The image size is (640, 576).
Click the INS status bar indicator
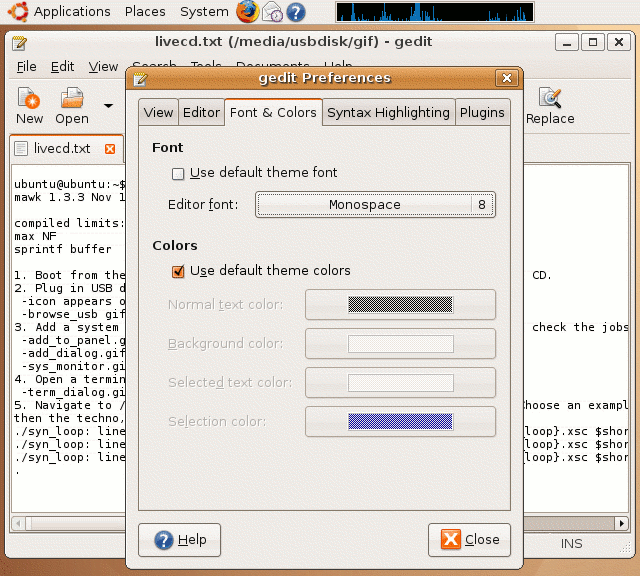pos(571,544)
